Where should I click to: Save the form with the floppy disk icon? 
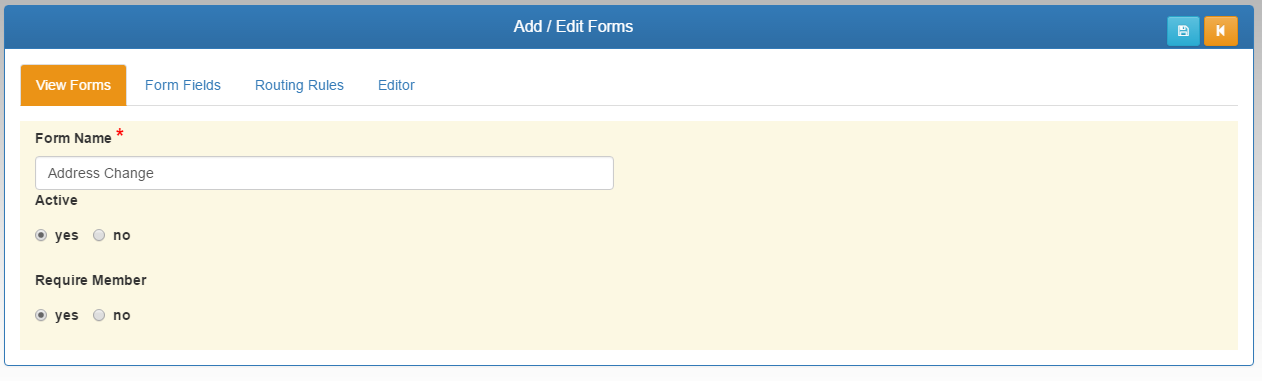[1183, 31]
